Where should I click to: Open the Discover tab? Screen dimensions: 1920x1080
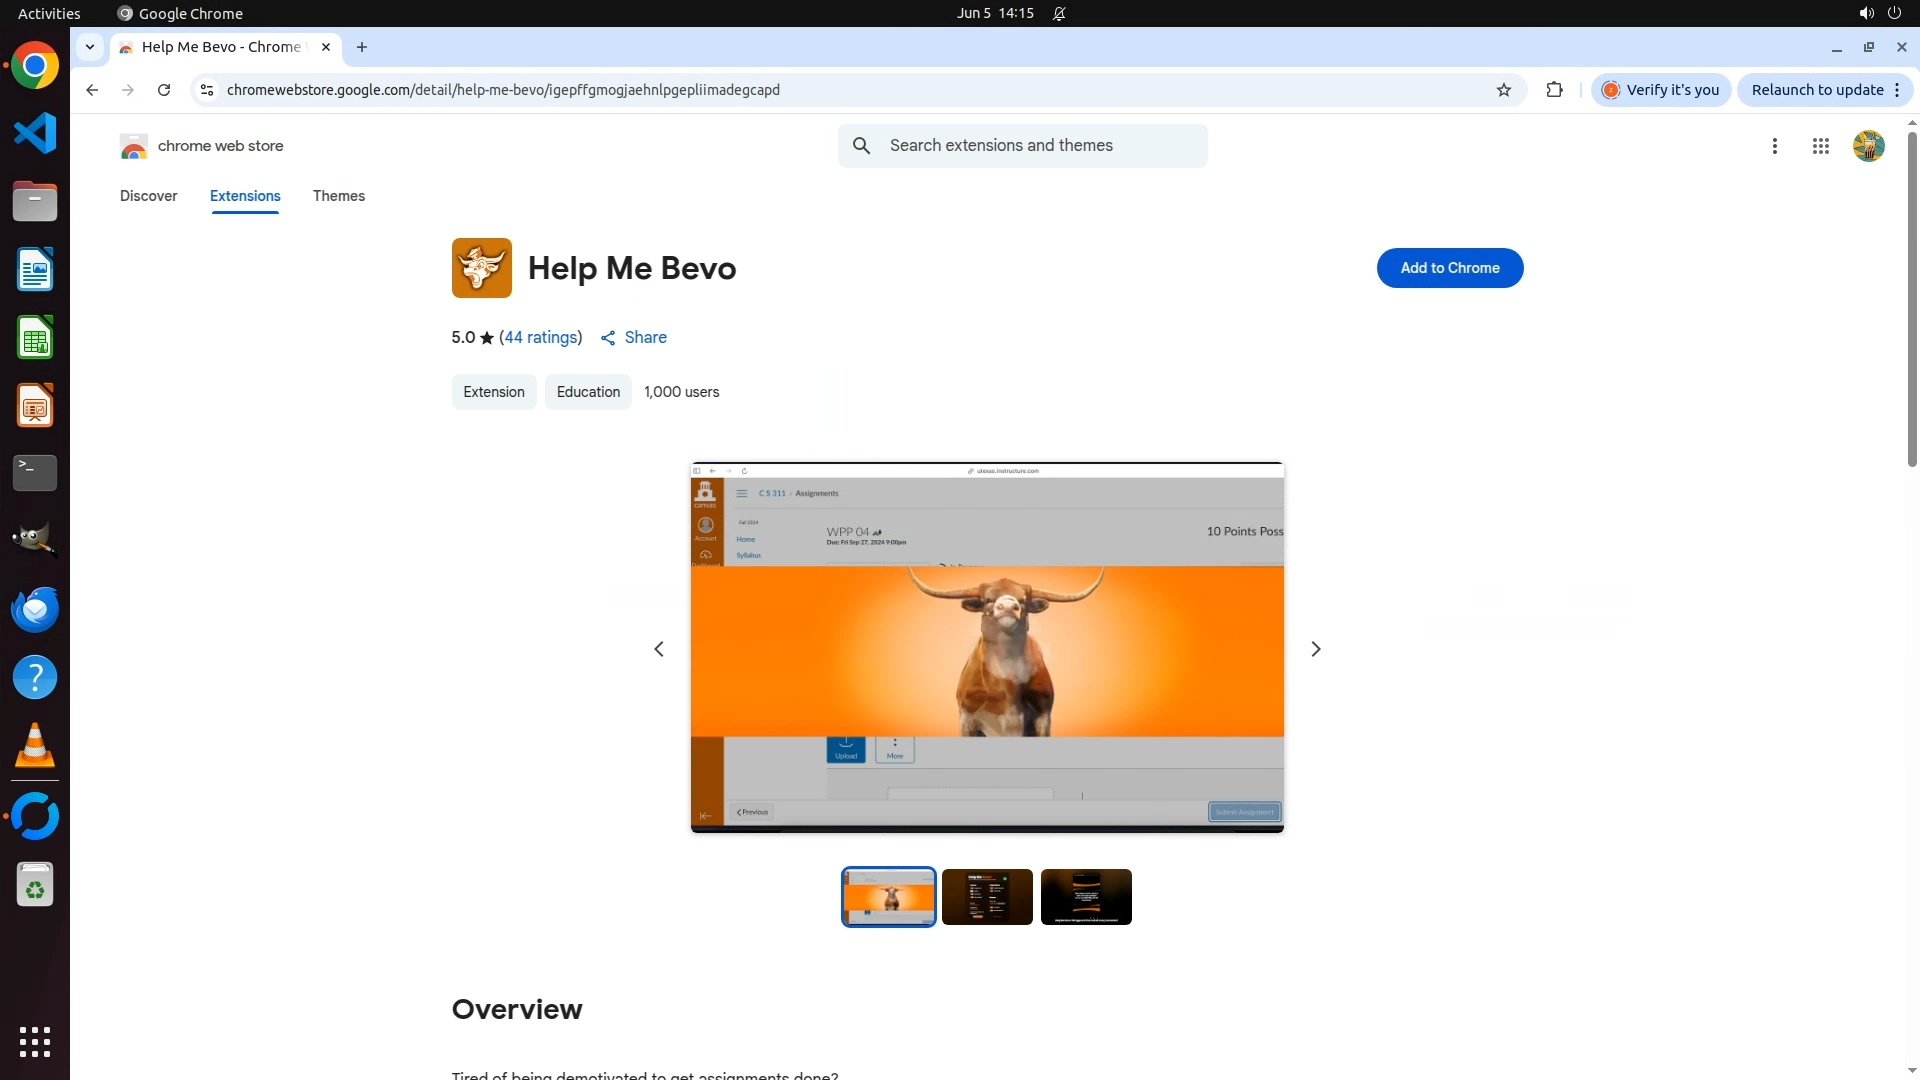(x=148, y=196)
